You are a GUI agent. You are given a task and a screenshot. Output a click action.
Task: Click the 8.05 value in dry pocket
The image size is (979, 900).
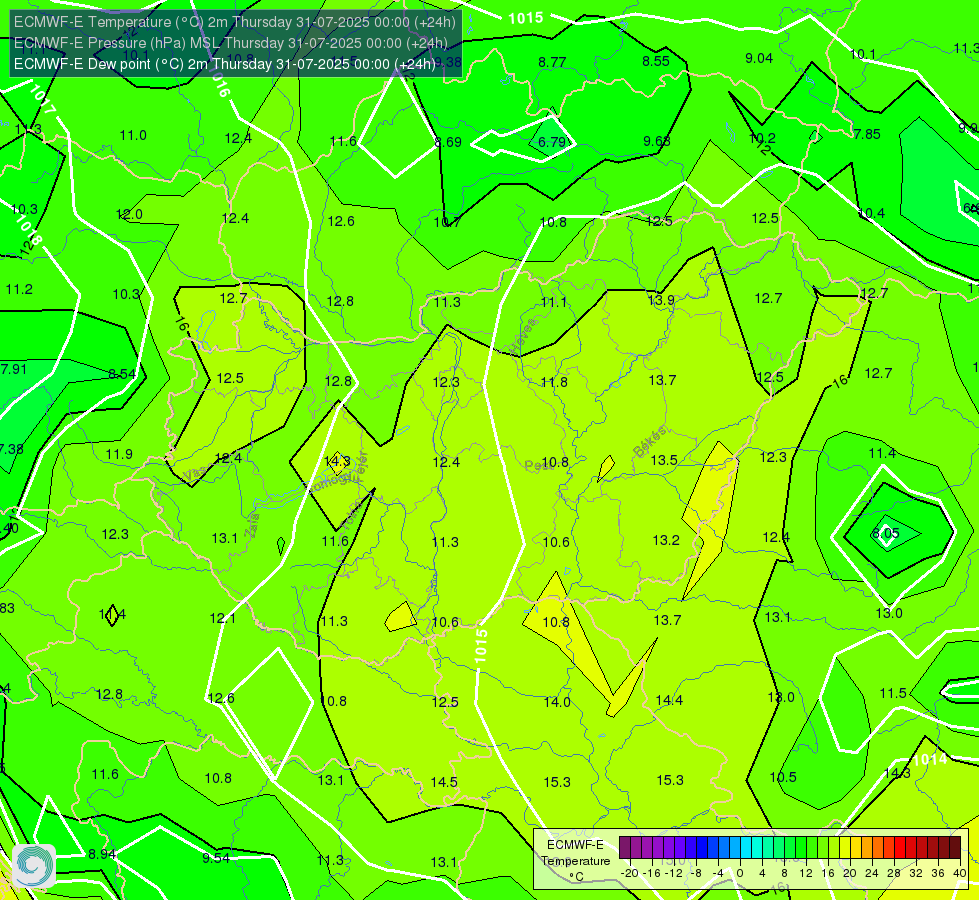(885, 533)
